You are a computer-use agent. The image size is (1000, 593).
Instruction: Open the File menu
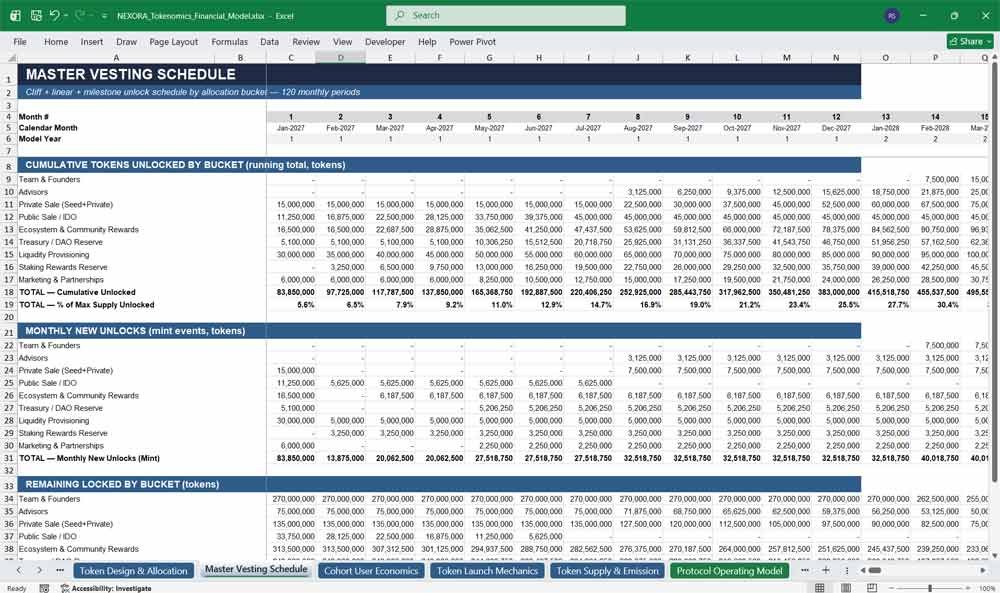[x=20, y=41]
